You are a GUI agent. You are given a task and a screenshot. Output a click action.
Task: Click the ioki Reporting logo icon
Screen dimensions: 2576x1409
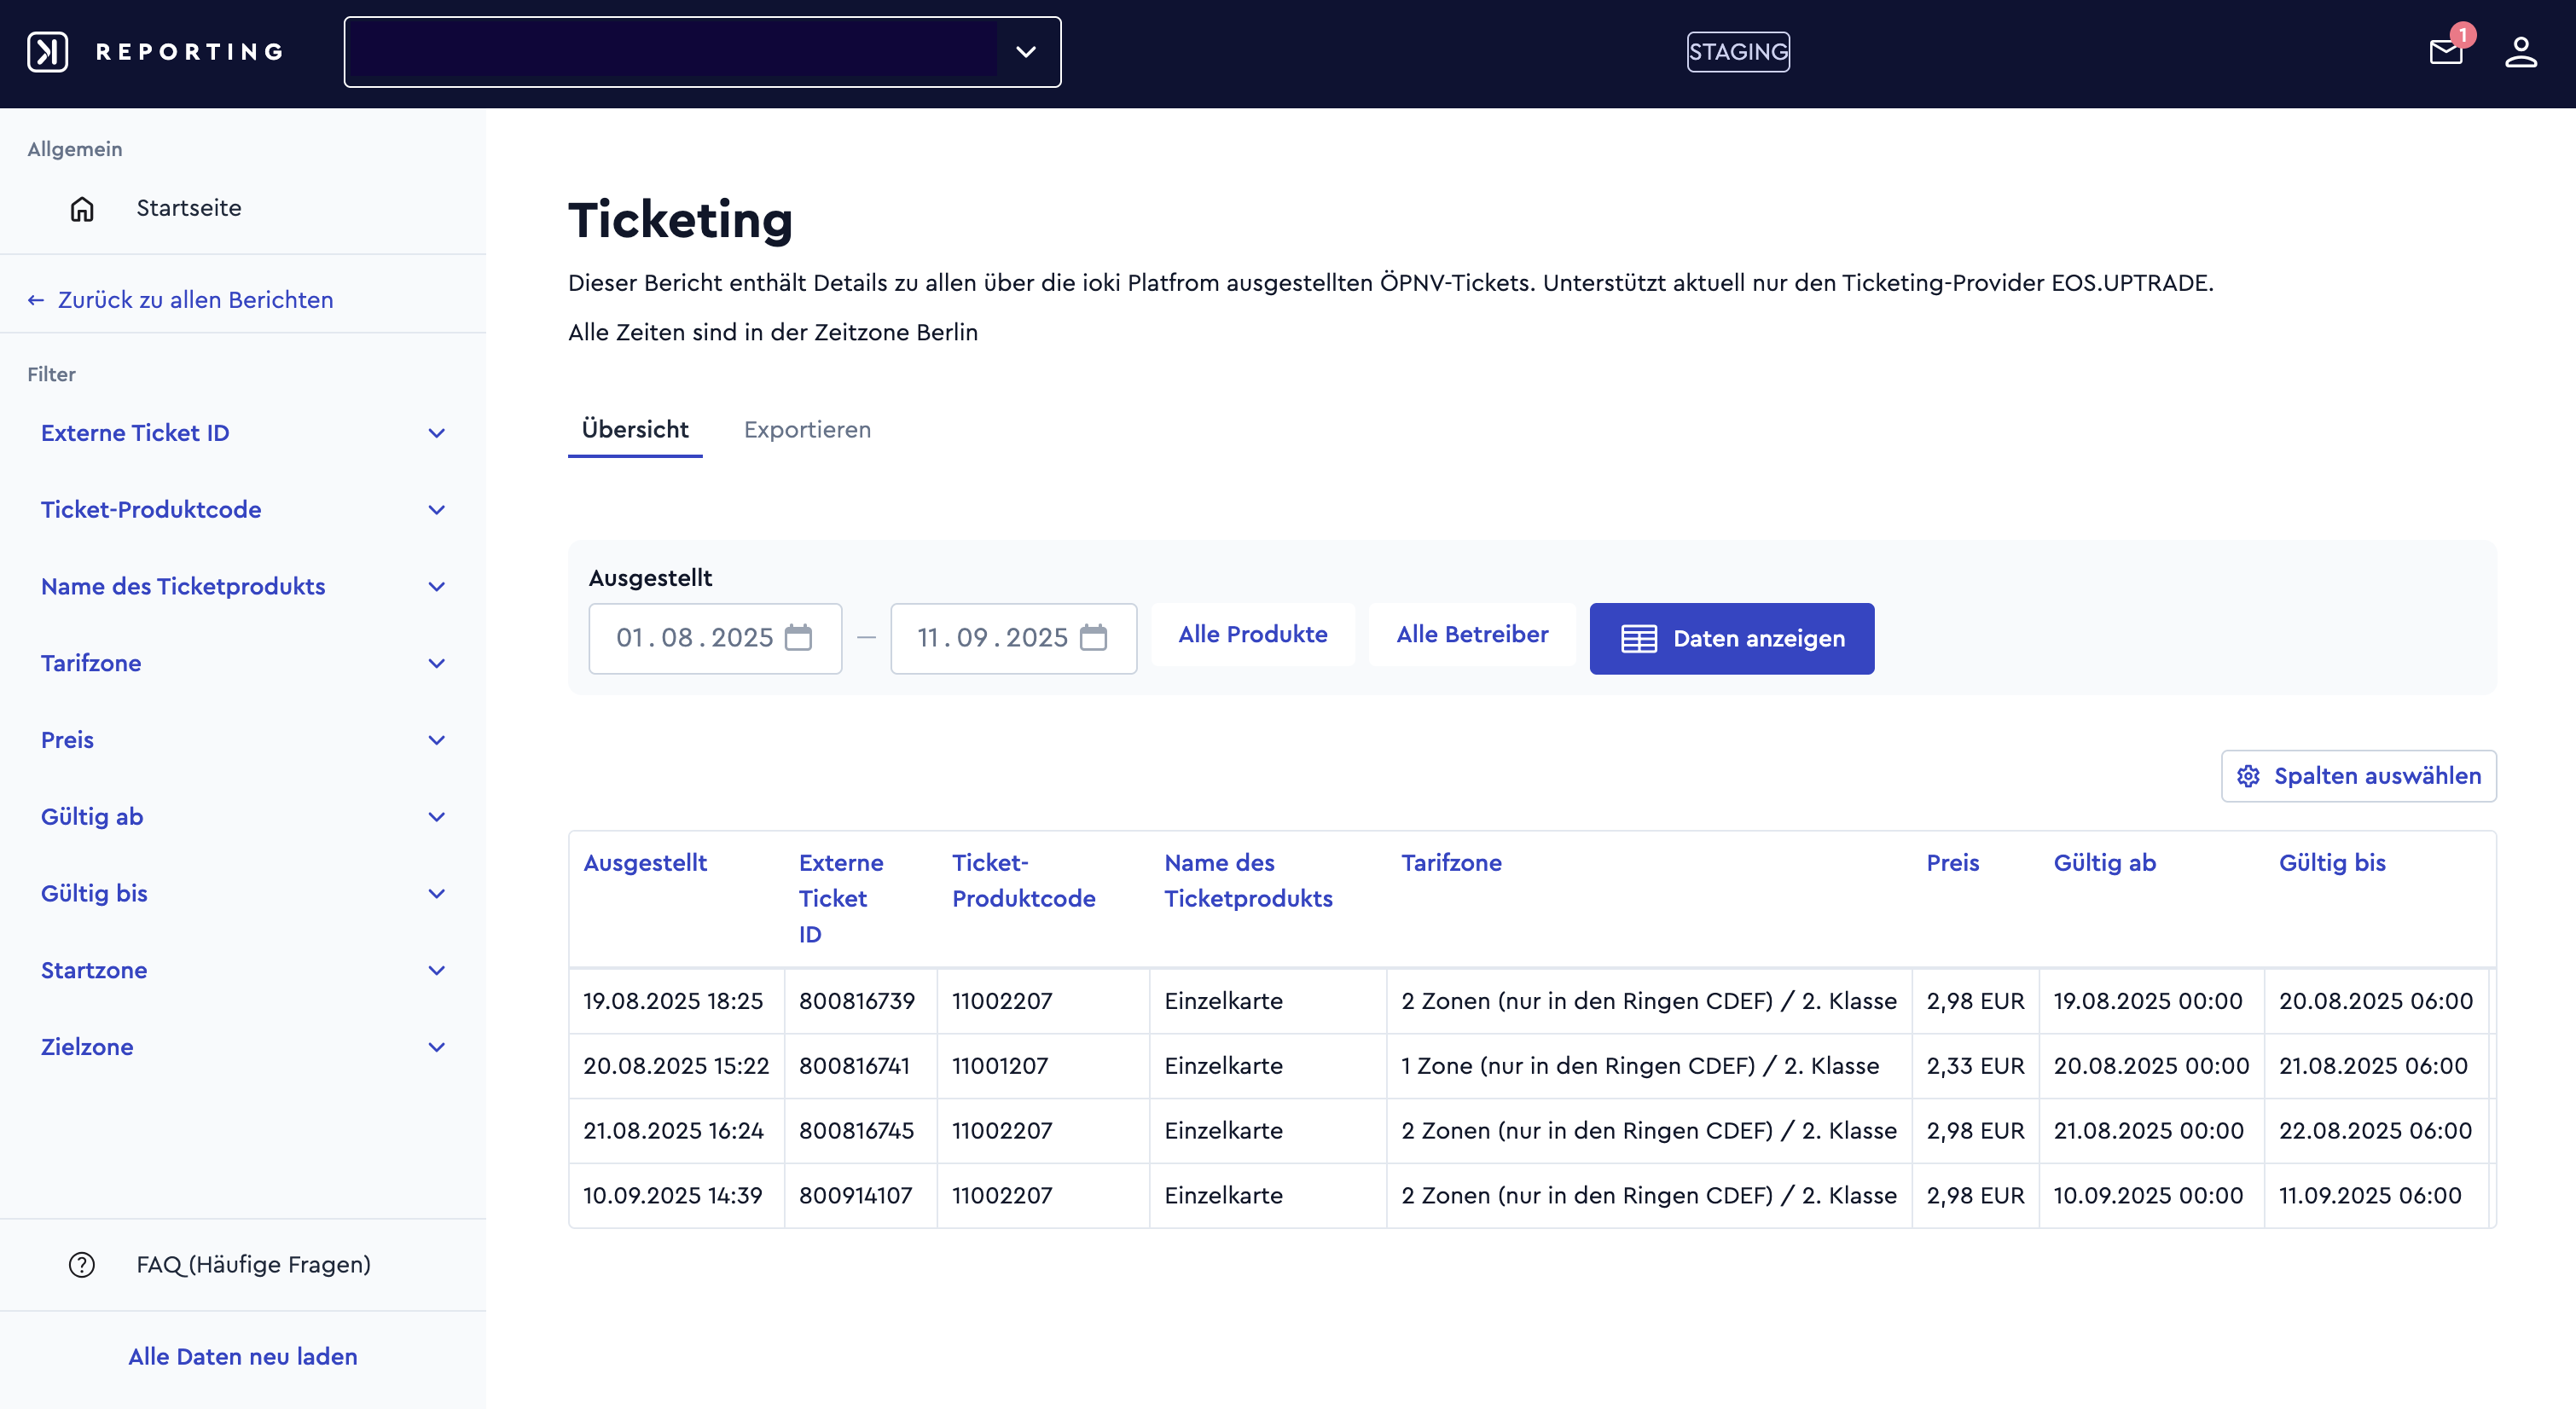(x=47, y=52)
